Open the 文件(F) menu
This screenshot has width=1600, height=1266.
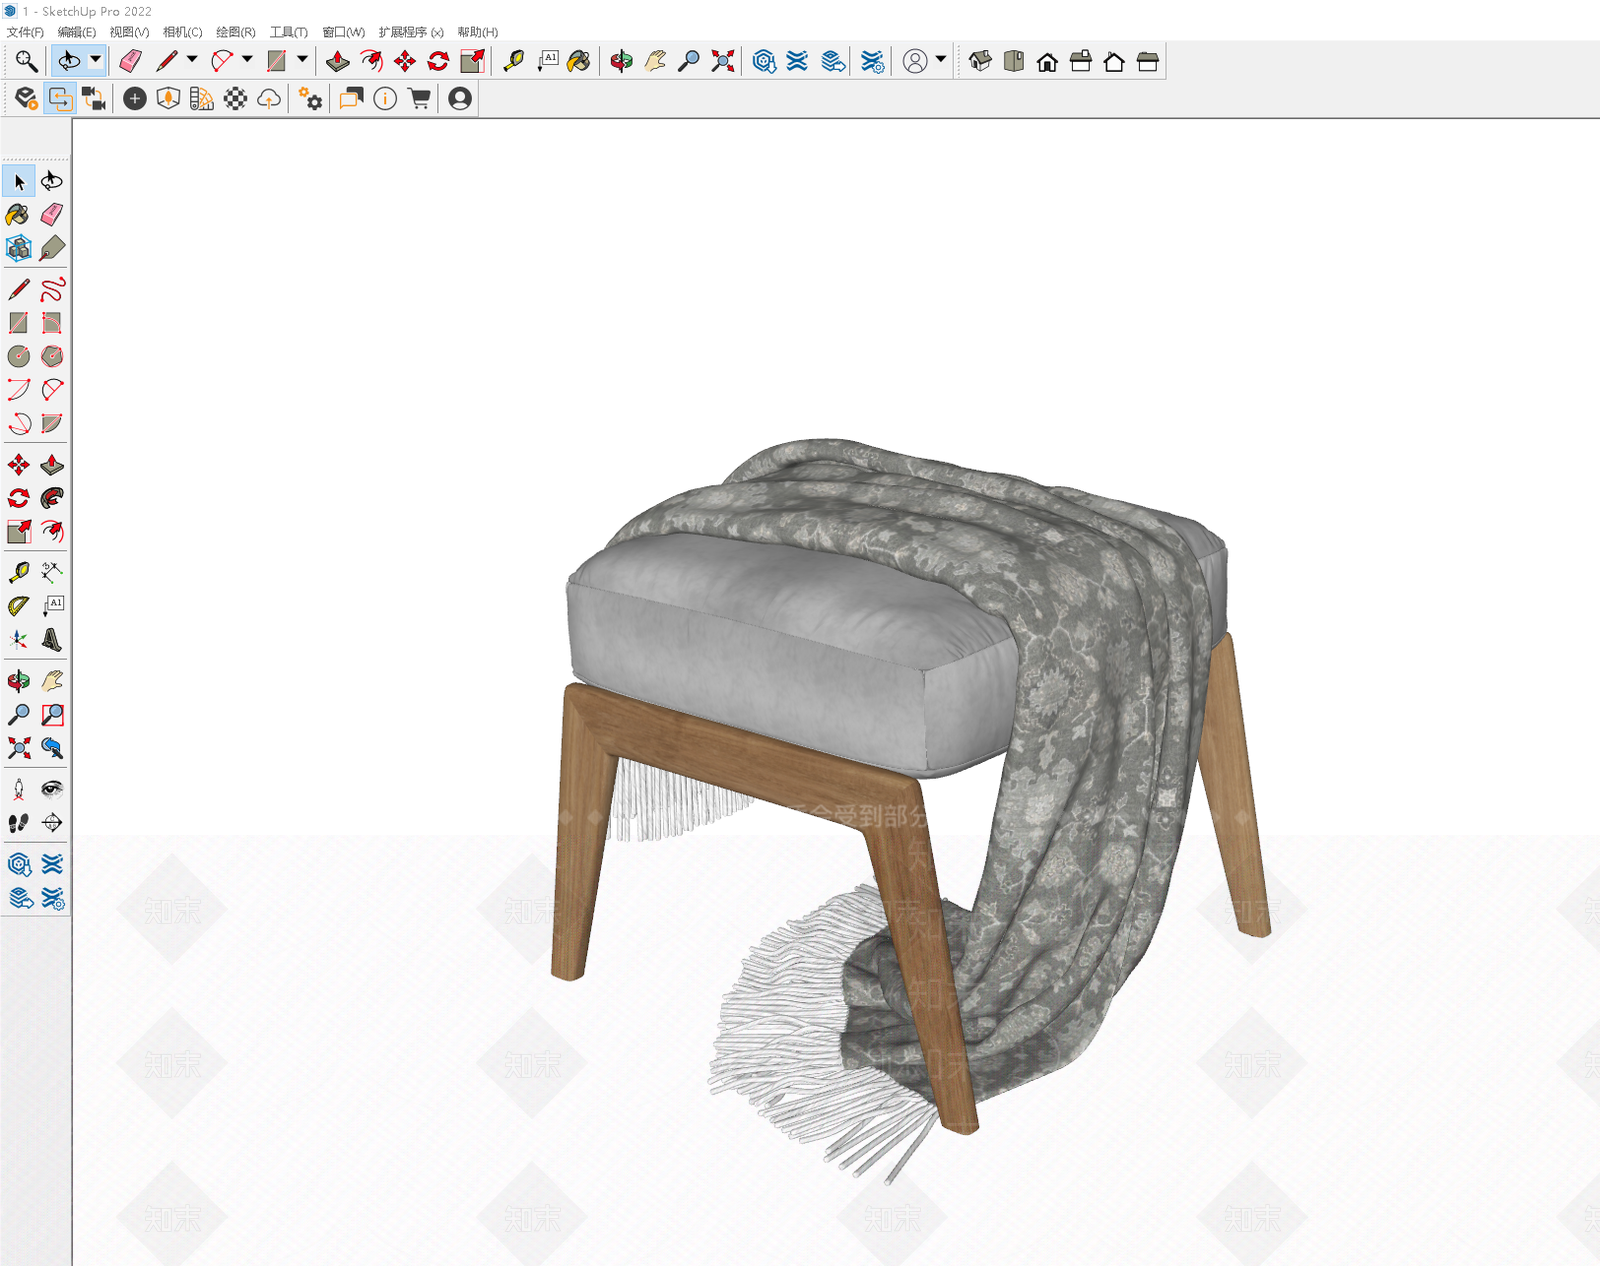pos(25,32)
